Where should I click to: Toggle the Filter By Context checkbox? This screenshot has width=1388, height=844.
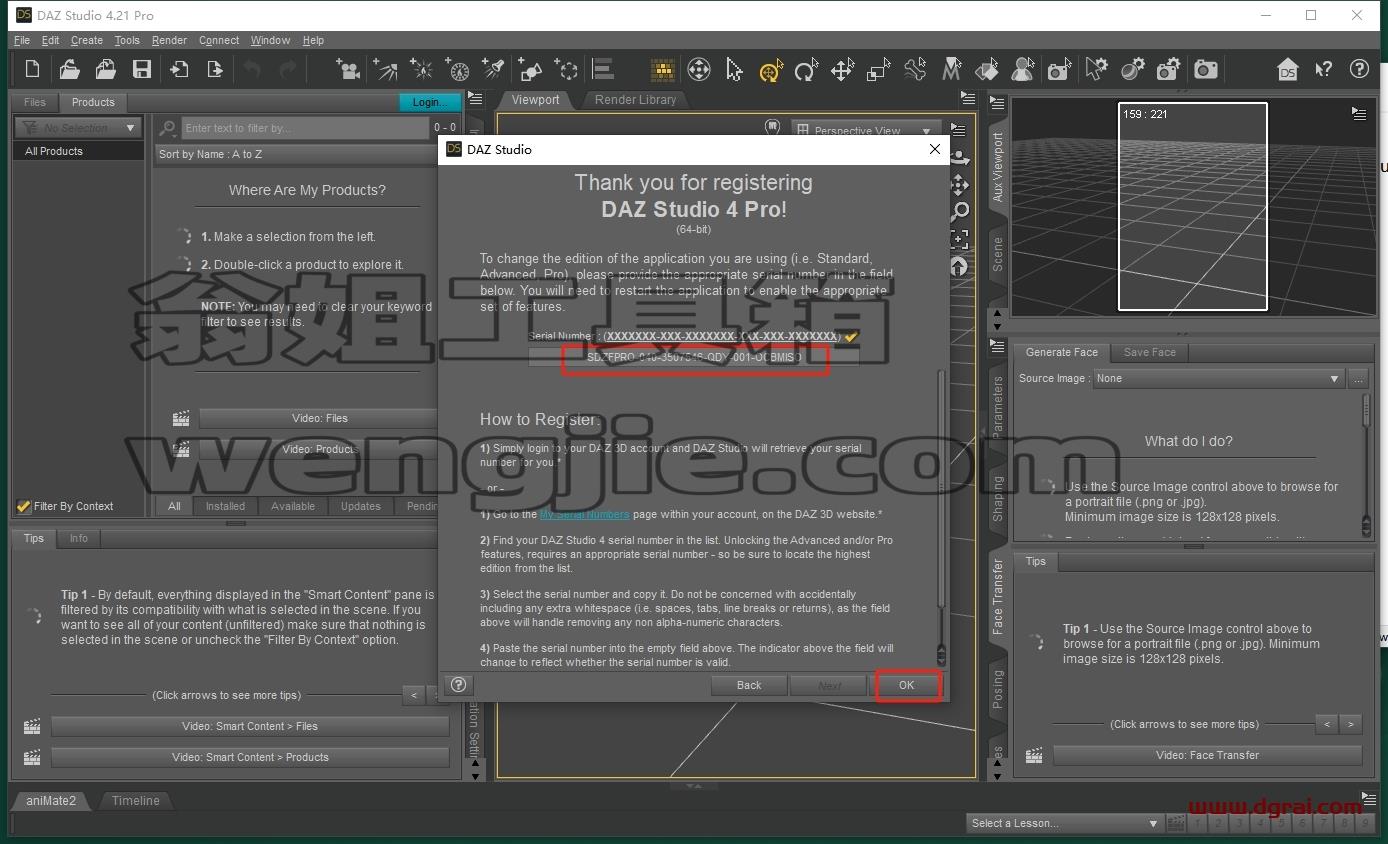[24, 506]
